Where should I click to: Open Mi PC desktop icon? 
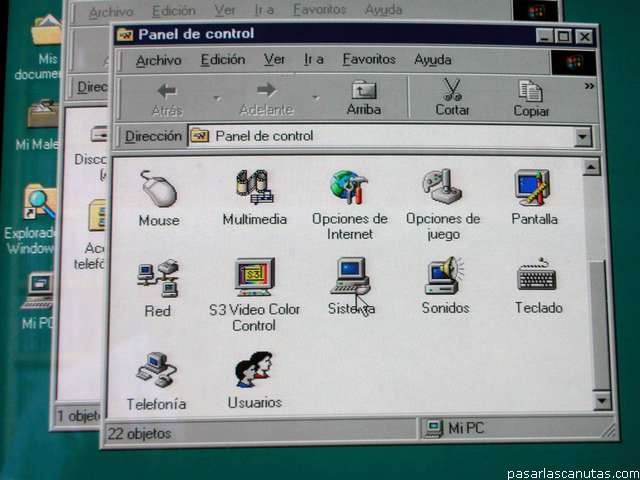(x=40, y=297)
